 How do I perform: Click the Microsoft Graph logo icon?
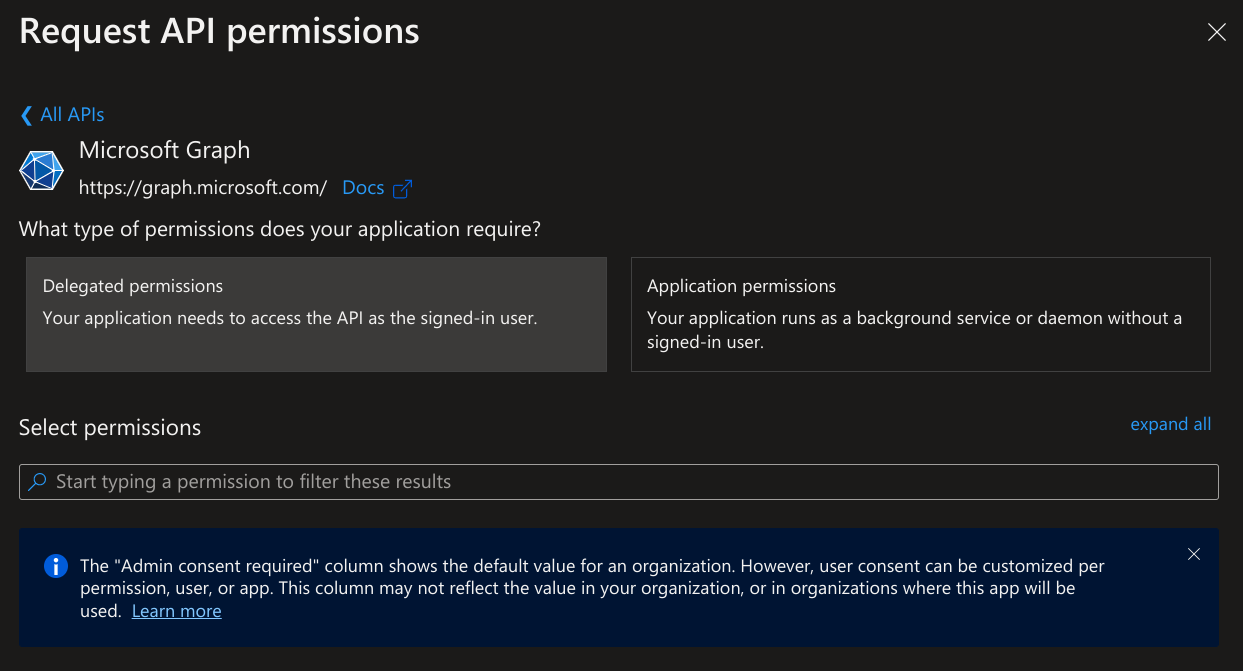(41, 170)
